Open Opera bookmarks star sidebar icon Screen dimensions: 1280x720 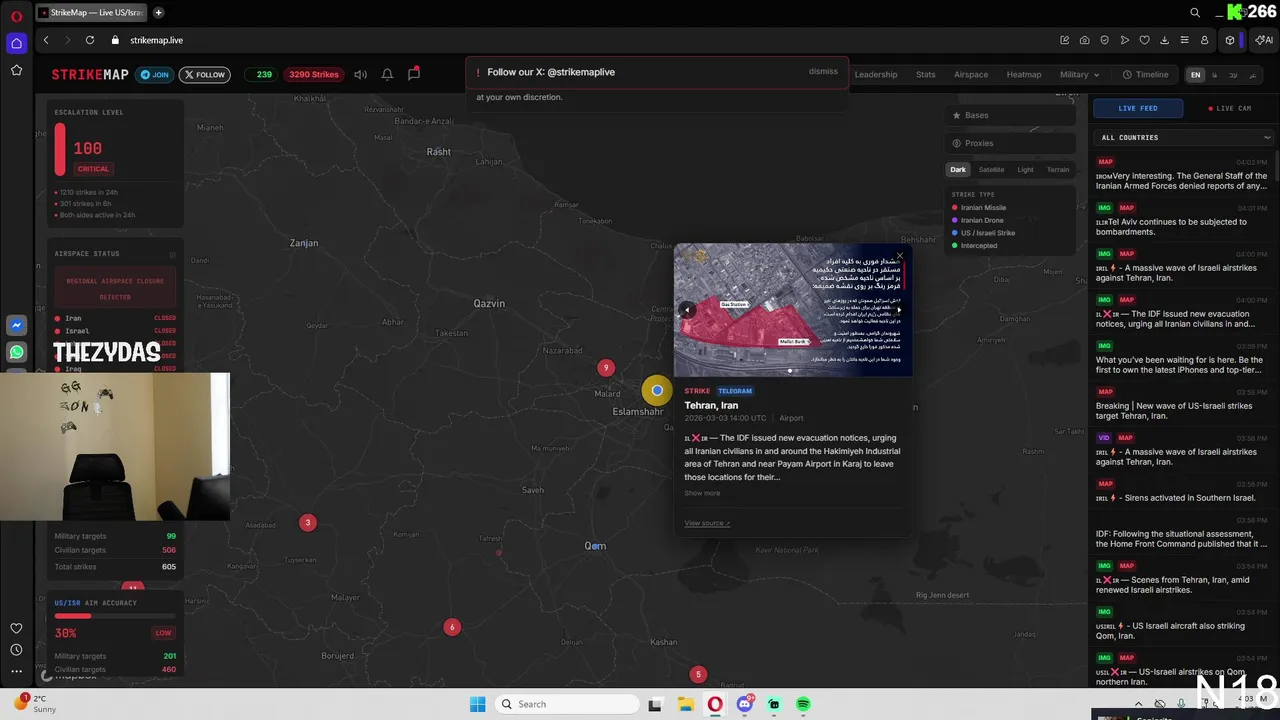pyautogui.click(x=16, y=70)
